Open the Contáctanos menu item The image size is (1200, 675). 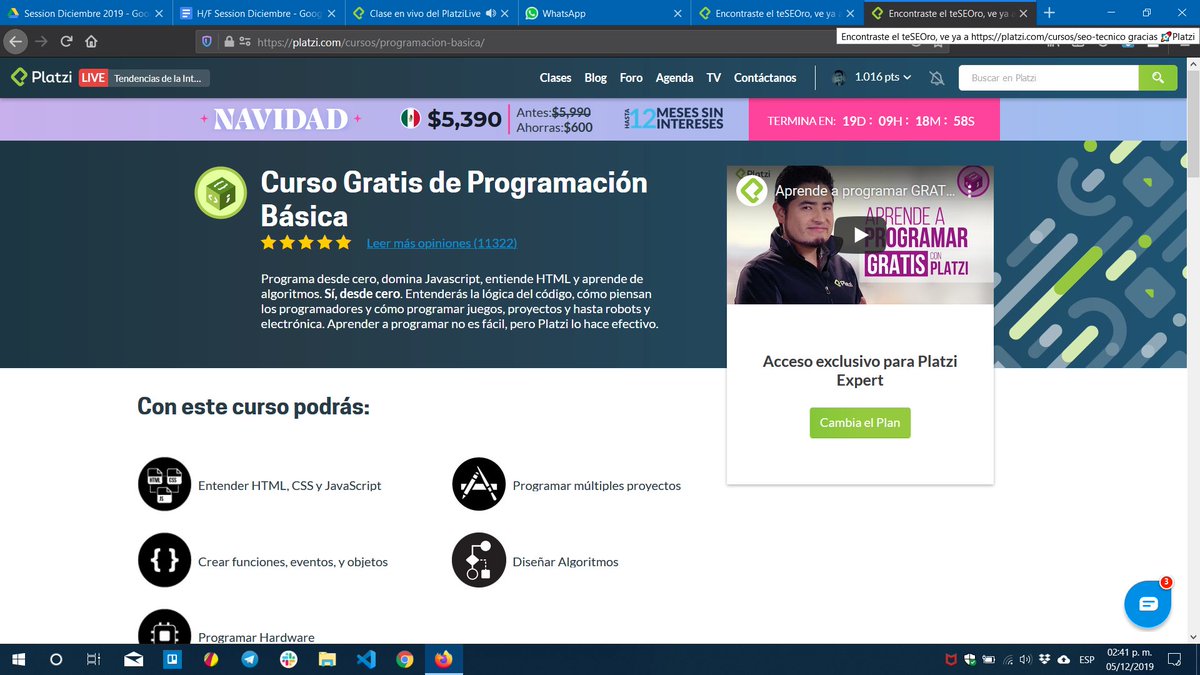(765, 78)
